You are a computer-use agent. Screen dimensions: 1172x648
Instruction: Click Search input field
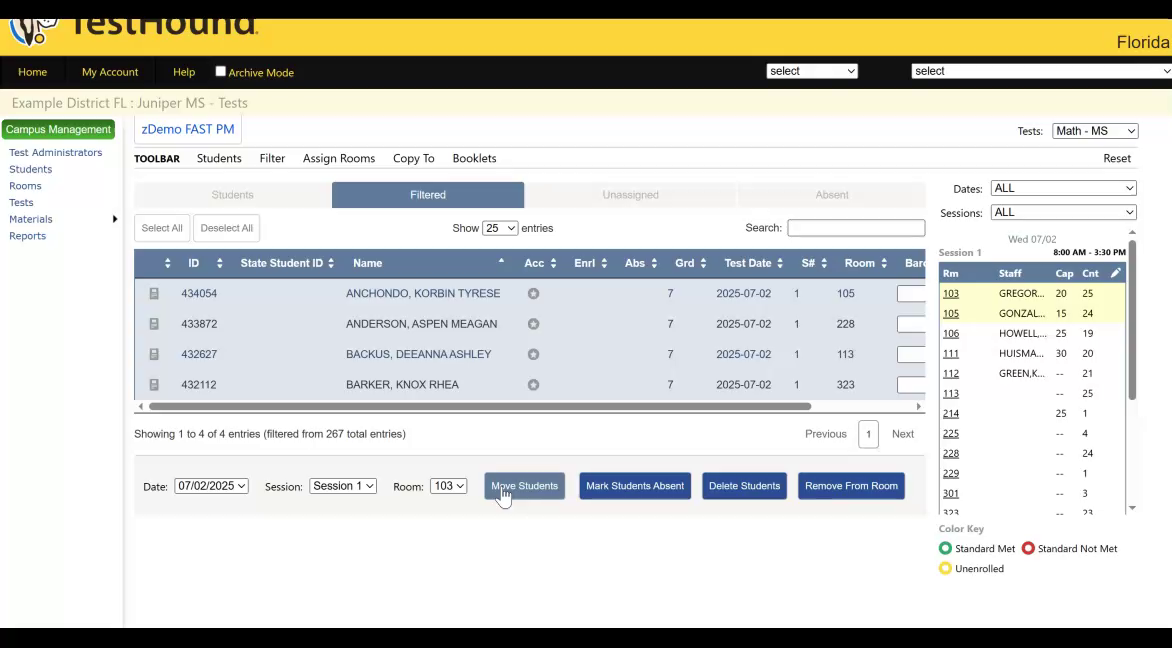tap(856, 228)
